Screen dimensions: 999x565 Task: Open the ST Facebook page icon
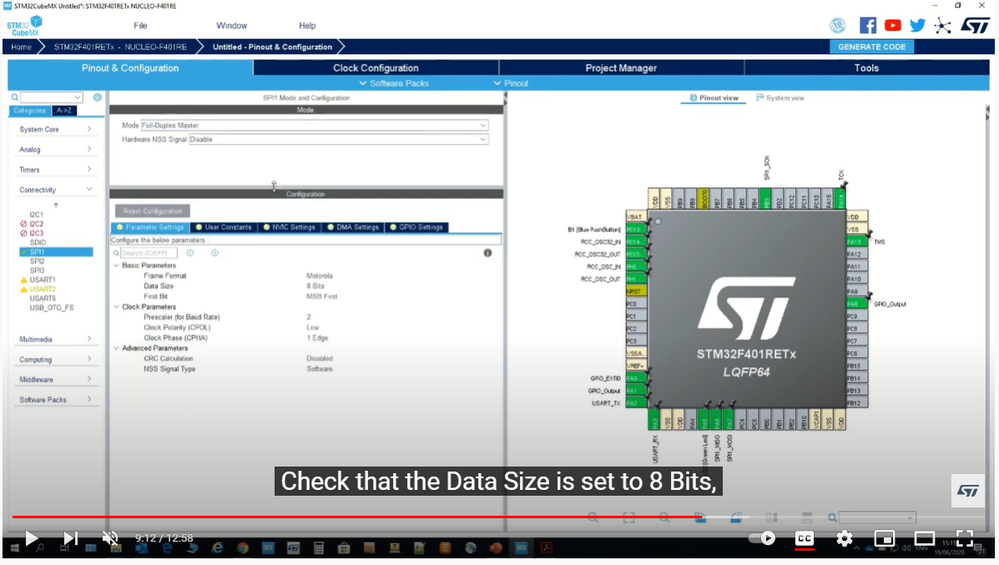[867, 25]
